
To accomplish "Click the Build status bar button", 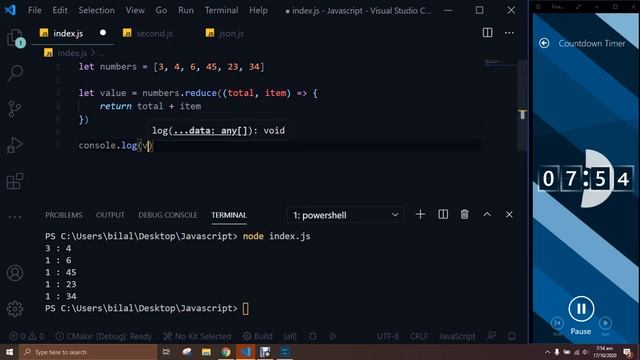I will [258, 336].
